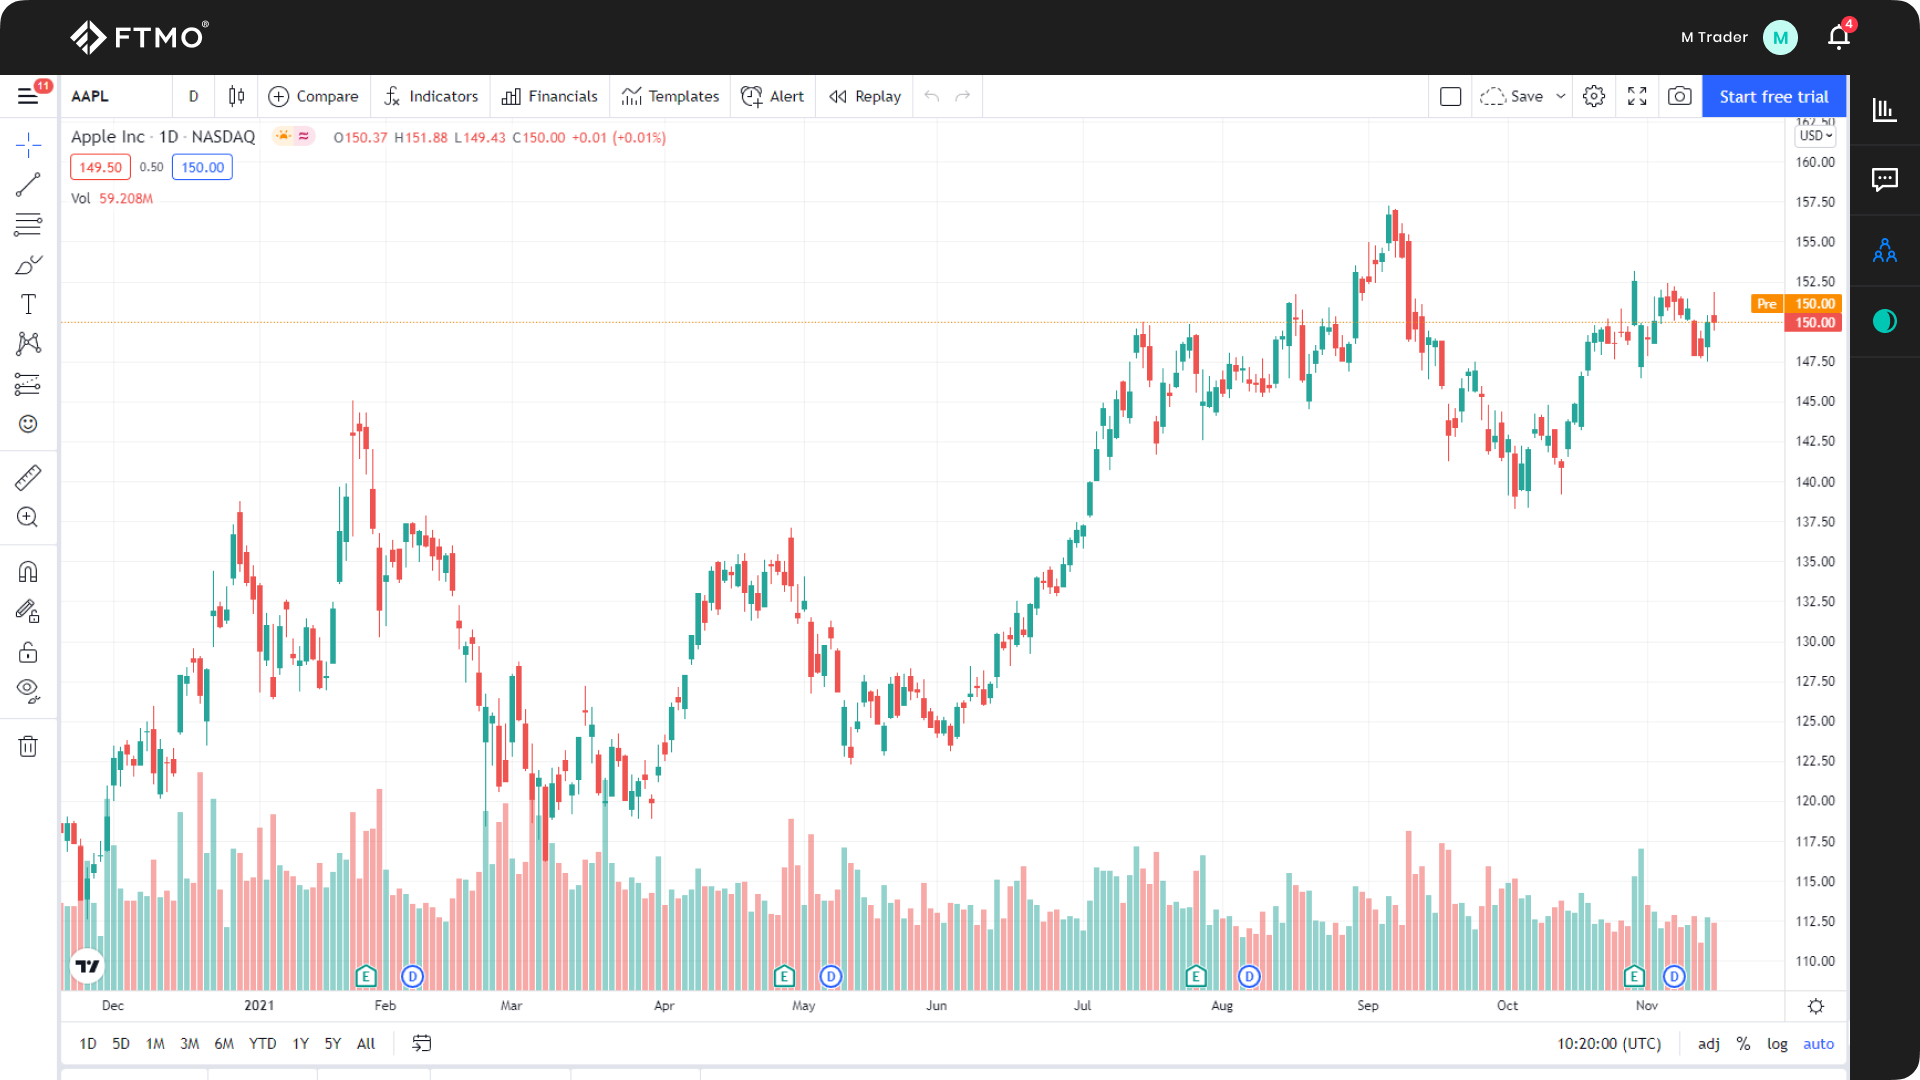Image resolution: width=1920 pixels, height=1080 pixels.
Task: Hide all drawings with eye icon
Action: 28,690
